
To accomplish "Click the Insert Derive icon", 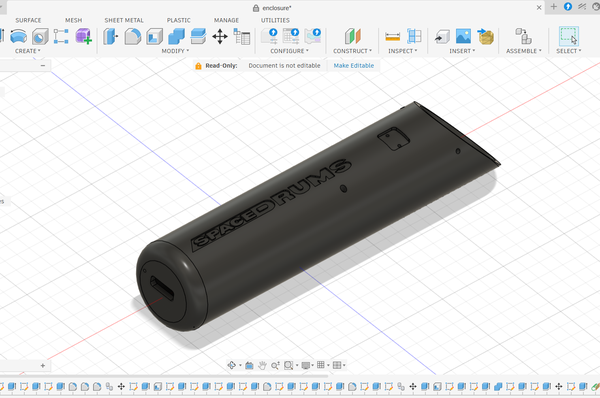I will tap(442, 37).
